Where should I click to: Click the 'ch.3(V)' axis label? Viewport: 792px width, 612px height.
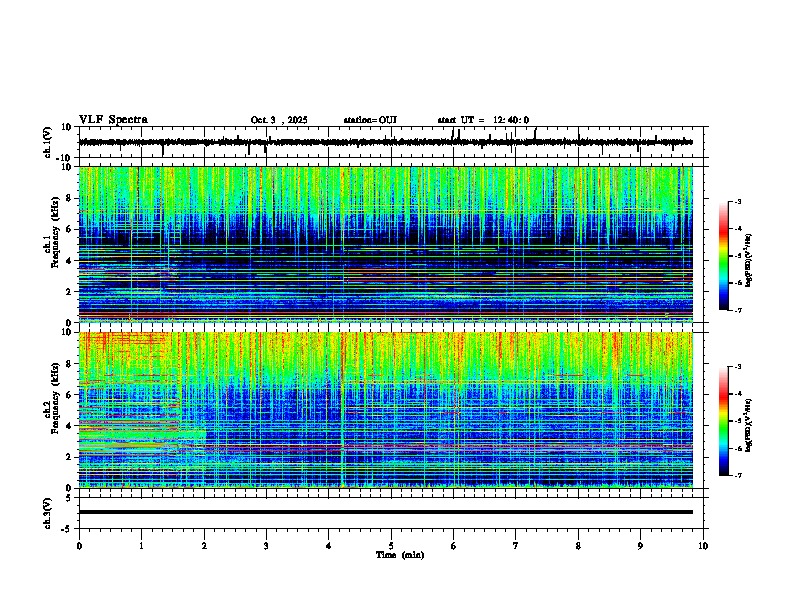point(48,513)
